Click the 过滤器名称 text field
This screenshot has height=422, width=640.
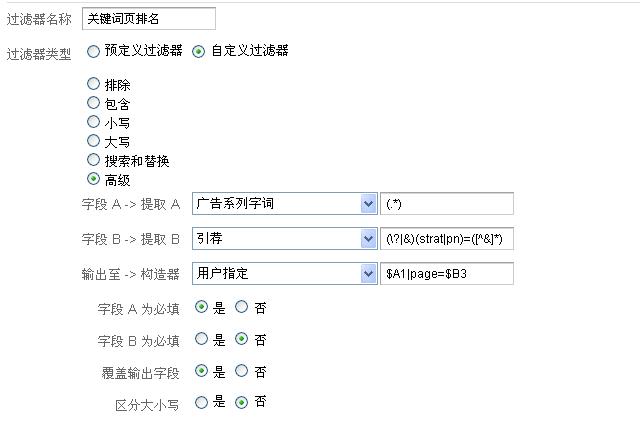pyautogui.click(x=148, y=19)
